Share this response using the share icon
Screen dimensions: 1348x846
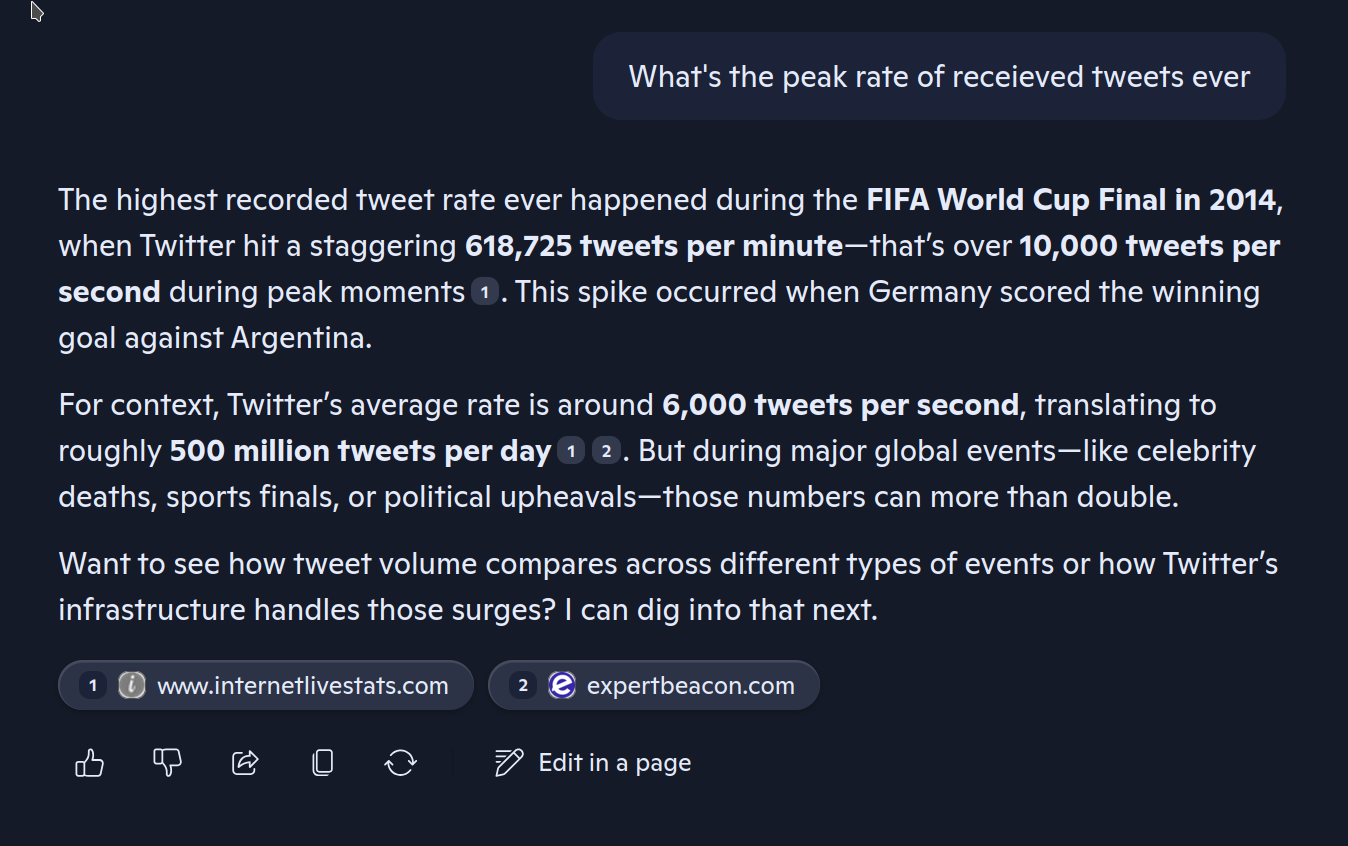coord(245,762)
